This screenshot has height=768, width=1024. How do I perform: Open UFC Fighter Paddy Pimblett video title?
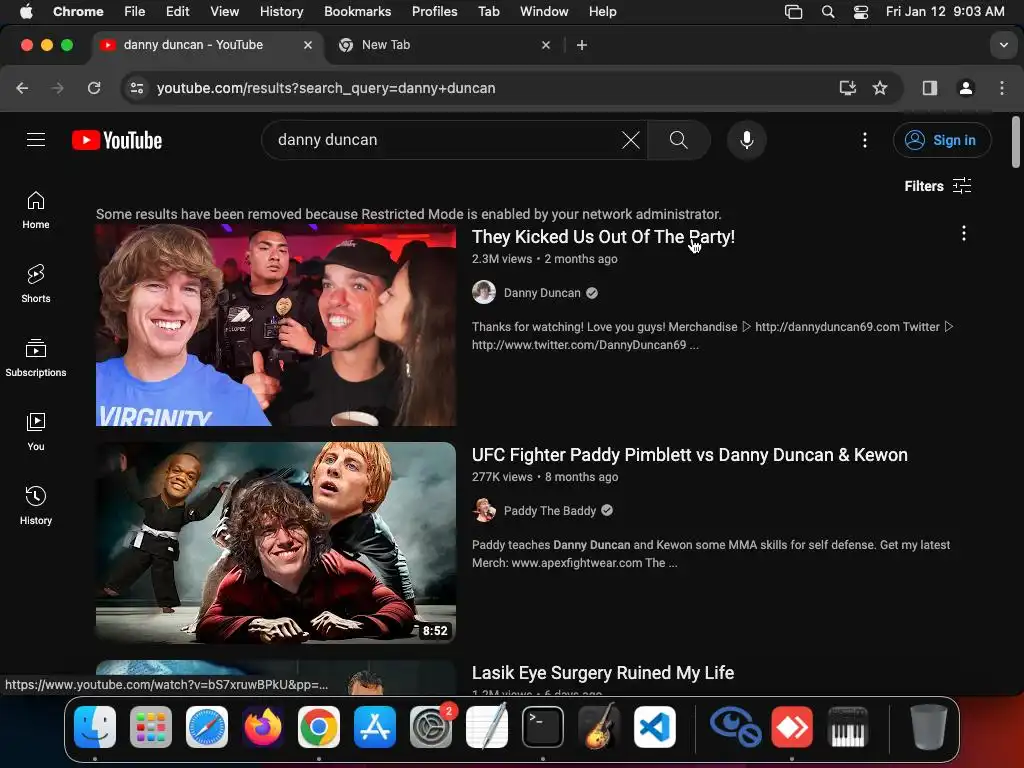coord(690,455)
